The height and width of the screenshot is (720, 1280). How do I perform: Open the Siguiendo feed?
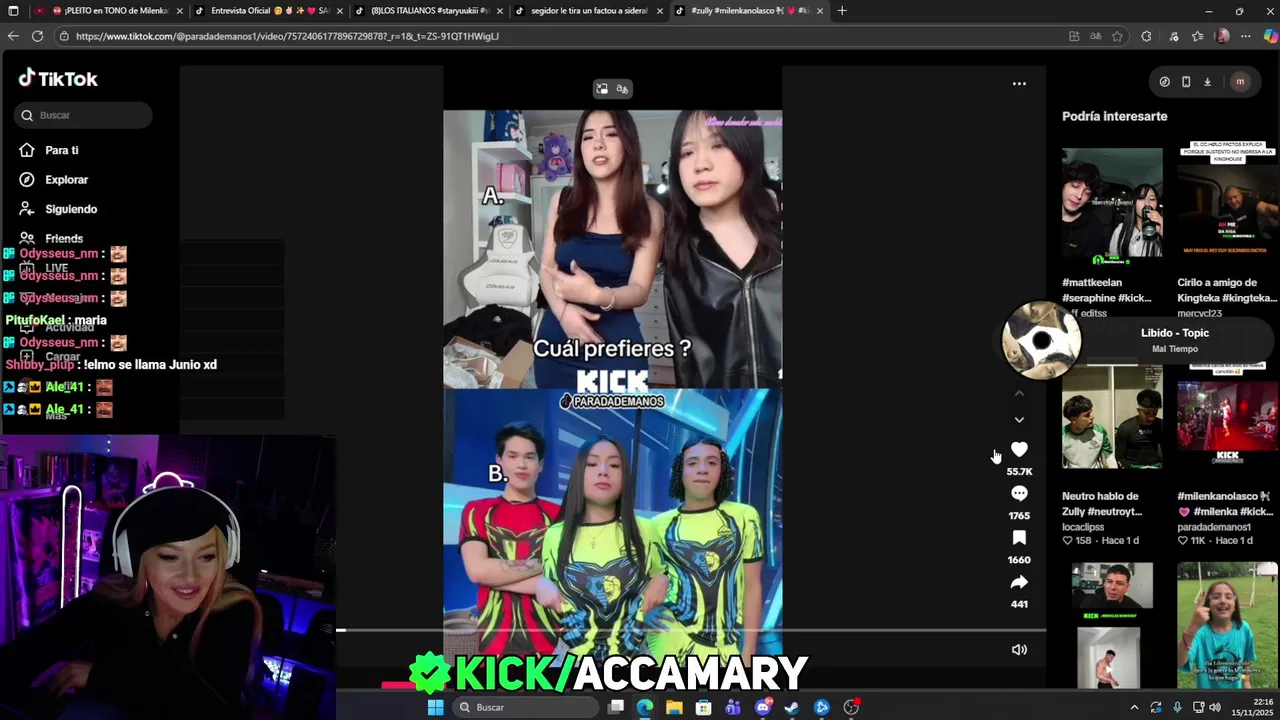click(x=58, y=209)
